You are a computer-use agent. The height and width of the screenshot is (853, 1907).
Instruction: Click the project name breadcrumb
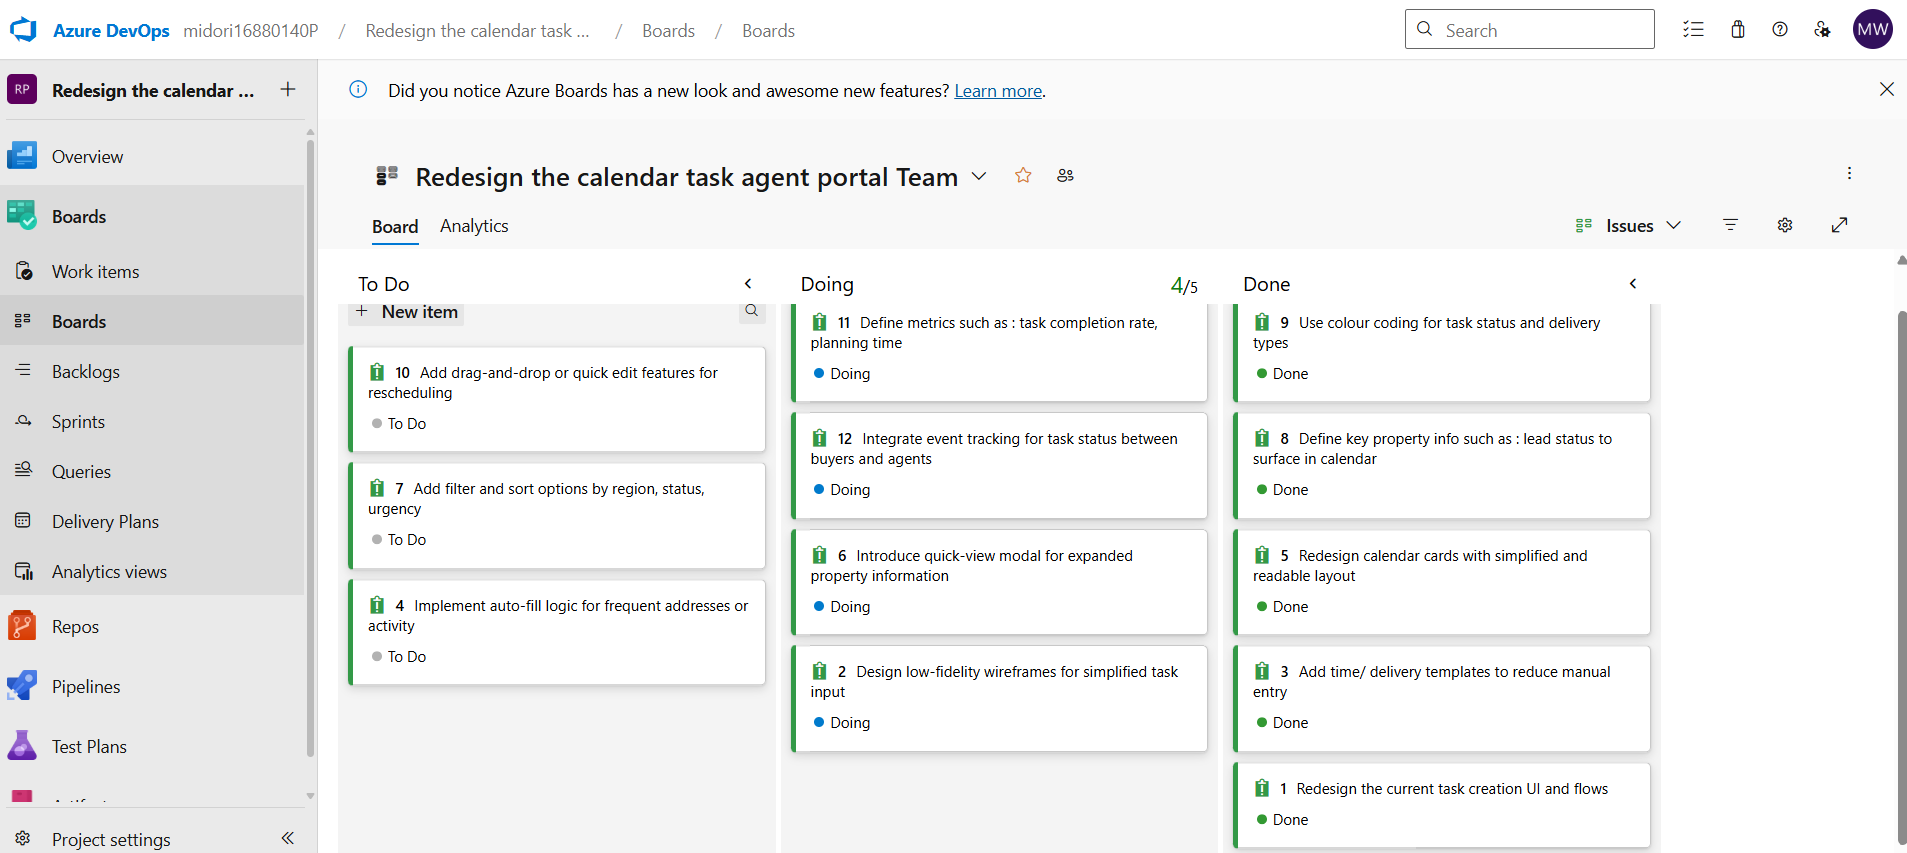click(x=477, y=31)
